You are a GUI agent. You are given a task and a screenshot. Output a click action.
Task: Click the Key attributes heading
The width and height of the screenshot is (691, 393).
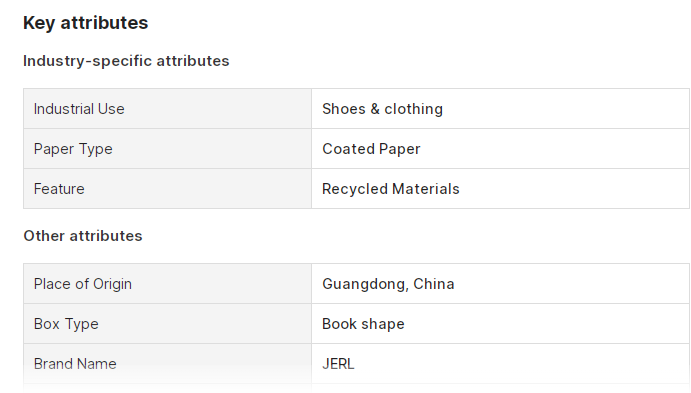point(85,23)
